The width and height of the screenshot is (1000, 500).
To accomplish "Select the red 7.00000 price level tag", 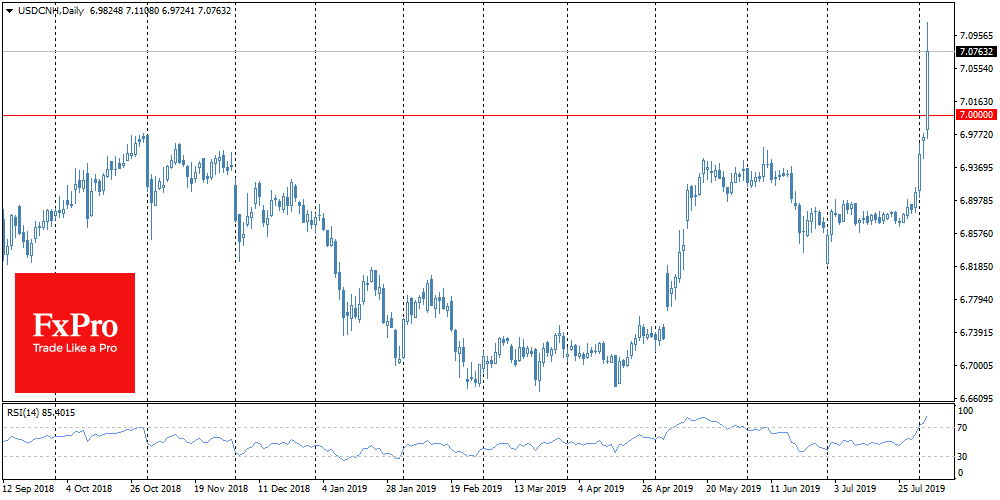I will 976,116.
